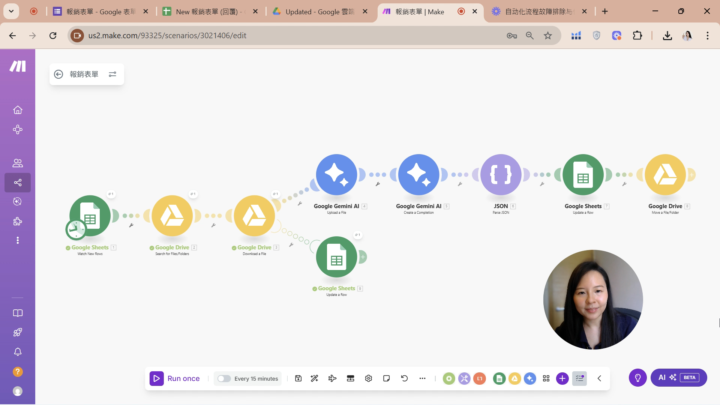Click the purple lightbulb help button
The image size is (720, 405).
tap(637, 377)
